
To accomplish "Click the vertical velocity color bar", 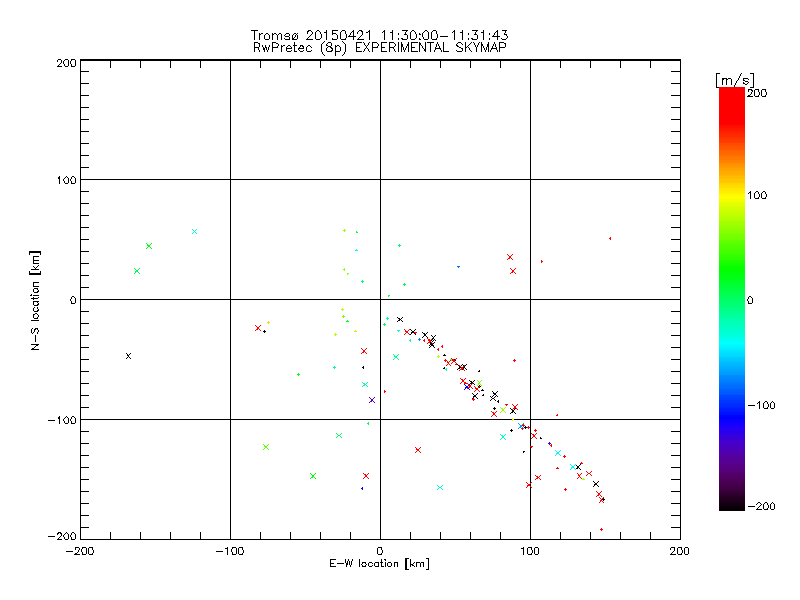I will point(732,298).
